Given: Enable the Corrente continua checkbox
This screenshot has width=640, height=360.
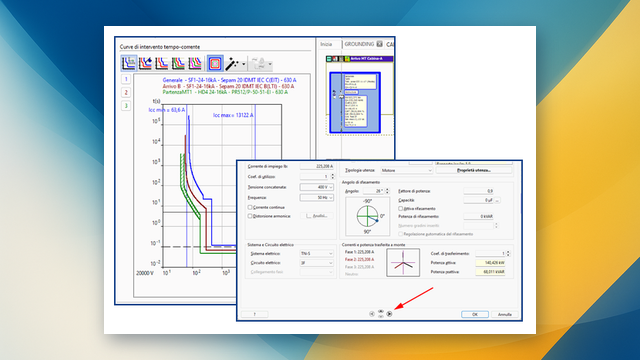Looking at the screenshot, I should pyautogui.click(x=250, y=207).
